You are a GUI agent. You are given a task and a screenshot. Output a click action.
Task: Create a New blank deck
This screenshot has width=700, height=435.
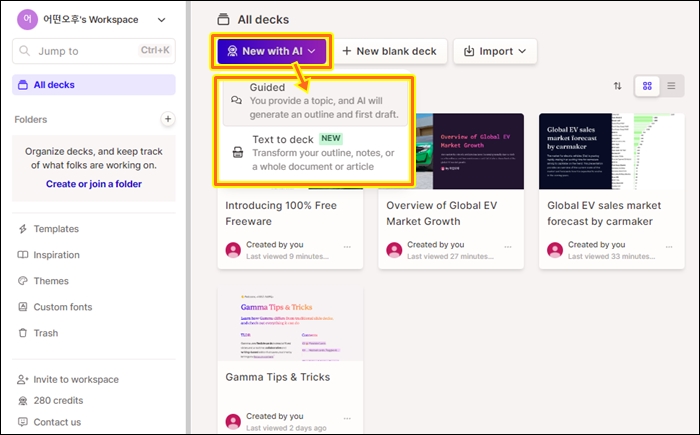[x=390, y=51]
